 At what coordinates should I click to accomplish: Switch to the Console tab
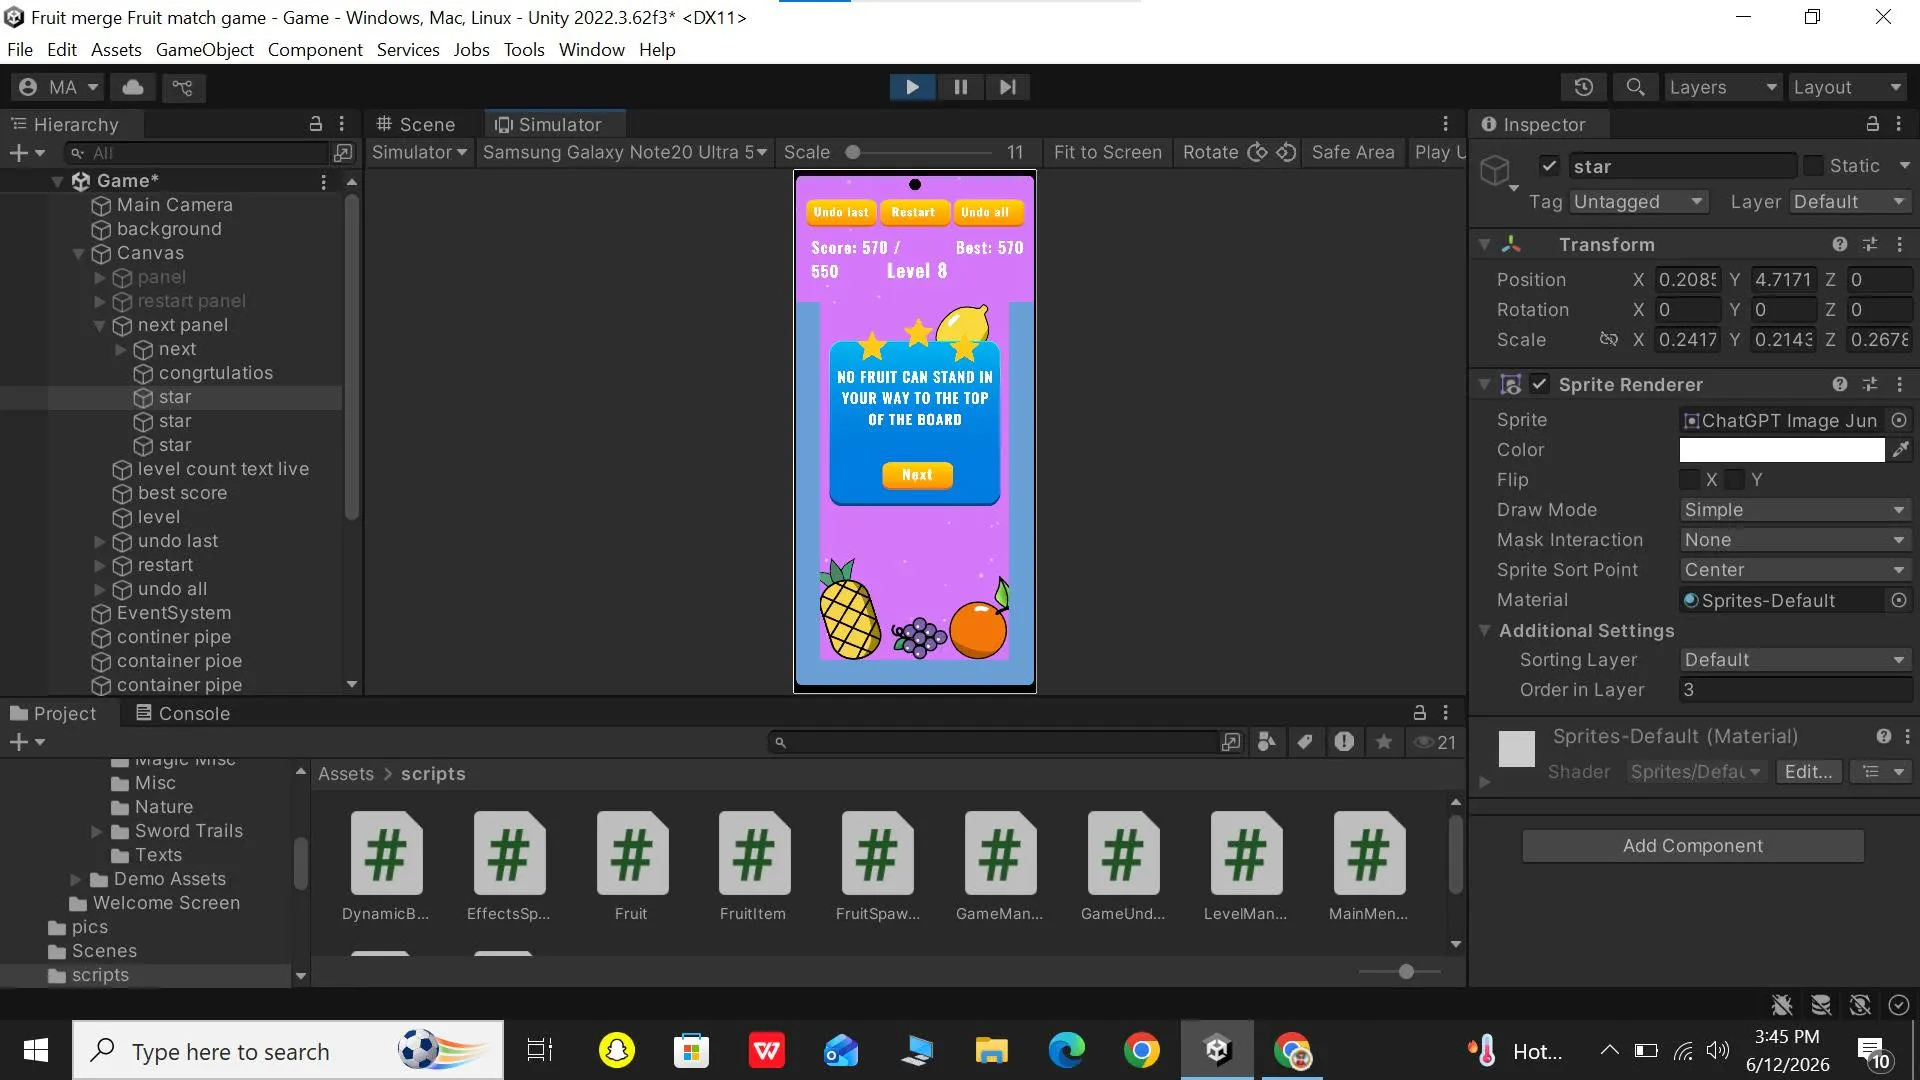pyautogui.click(x=183, y=713)
